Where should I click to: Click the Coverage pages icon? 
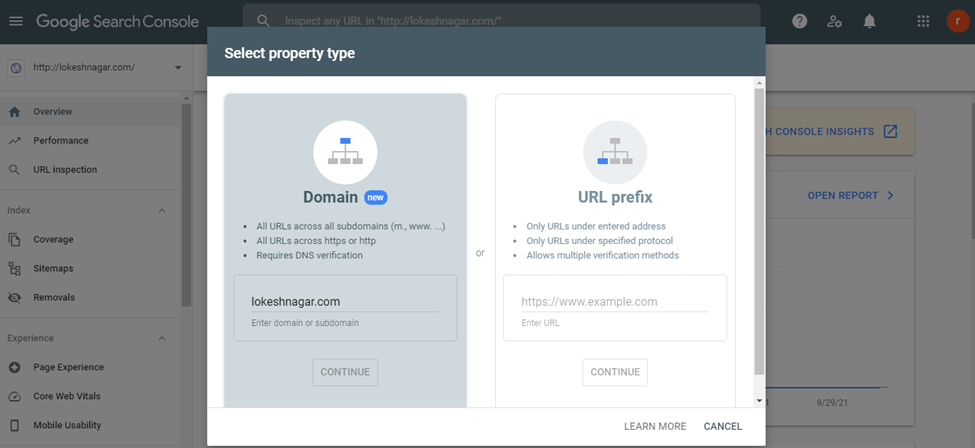[14, 240]
